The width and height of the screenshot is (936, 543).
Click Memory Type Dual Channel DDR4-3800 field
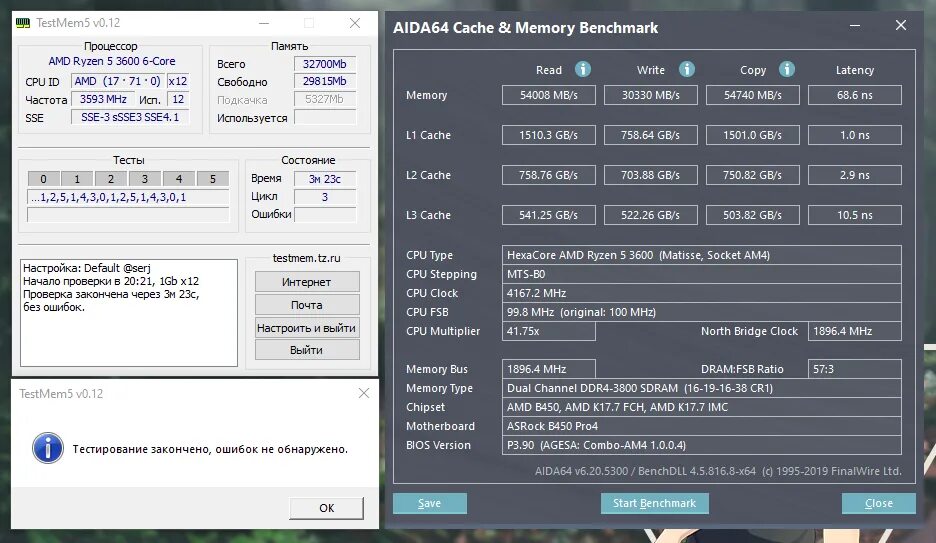[x=701, y=388]
